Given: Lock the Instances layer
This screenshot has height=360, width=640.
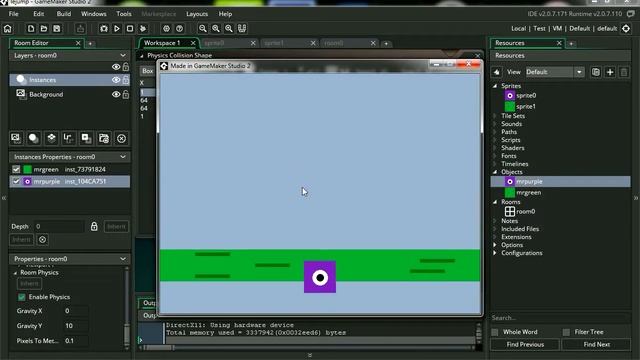Looking at the screenshot, I should [x=126, y=80].
